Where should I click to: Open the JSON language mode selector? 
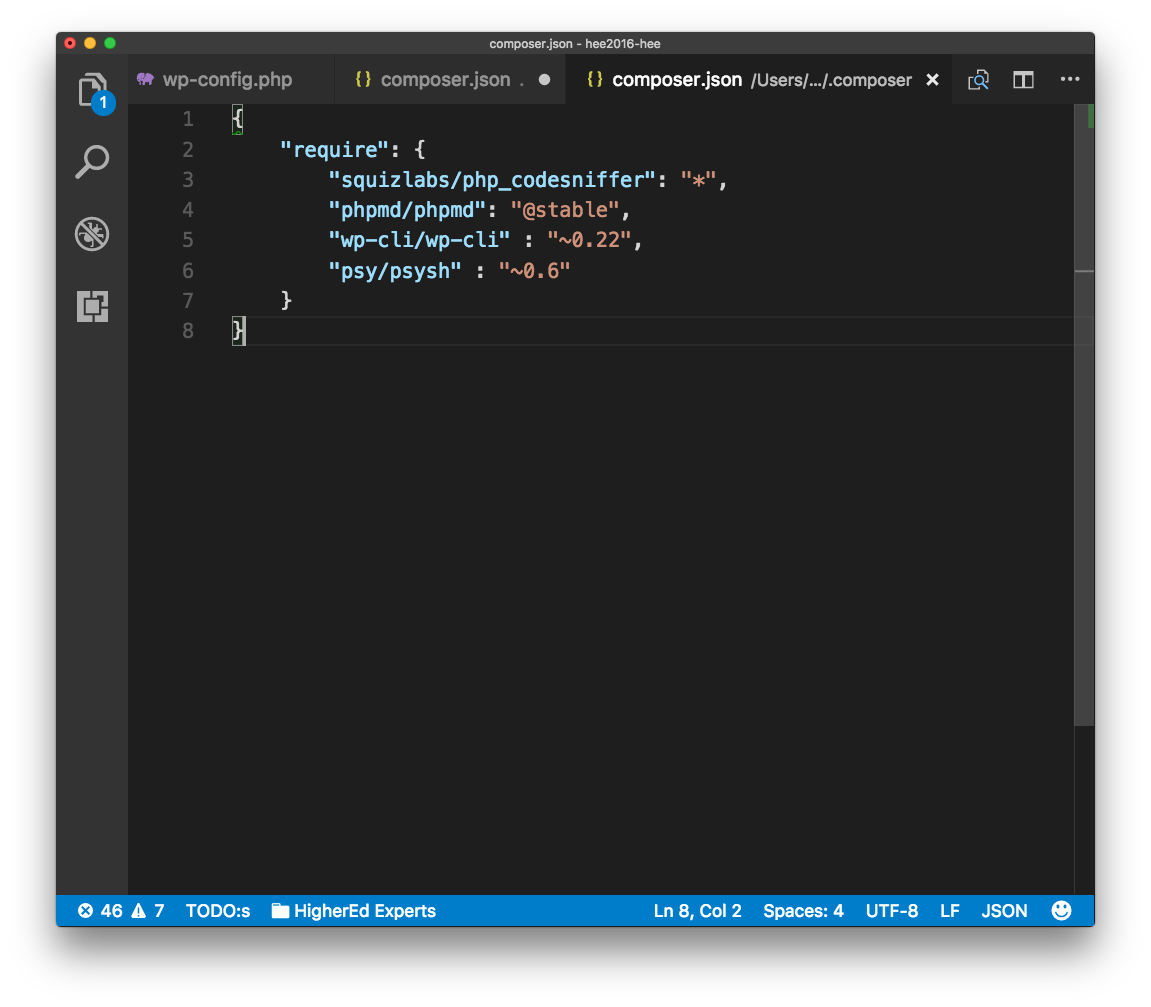coord(1004,911)
